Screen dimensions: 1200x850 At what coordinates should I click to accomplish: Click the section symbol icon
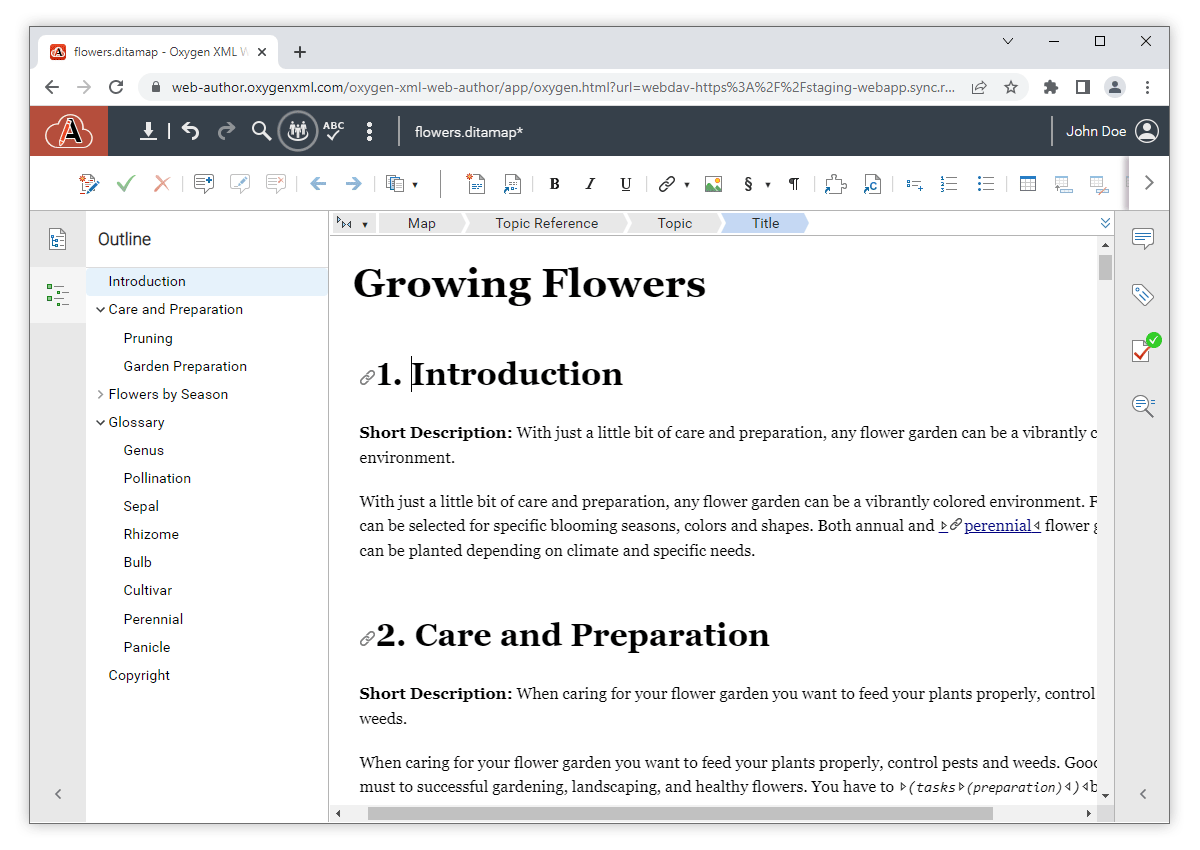pyautogui.click(x=748, y=184)
